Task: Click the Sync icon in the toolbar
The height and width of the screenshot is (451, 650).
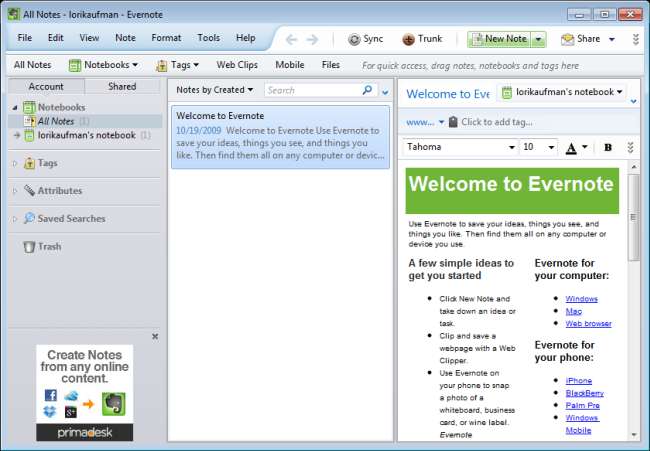Action: click(x=354, y=39)
